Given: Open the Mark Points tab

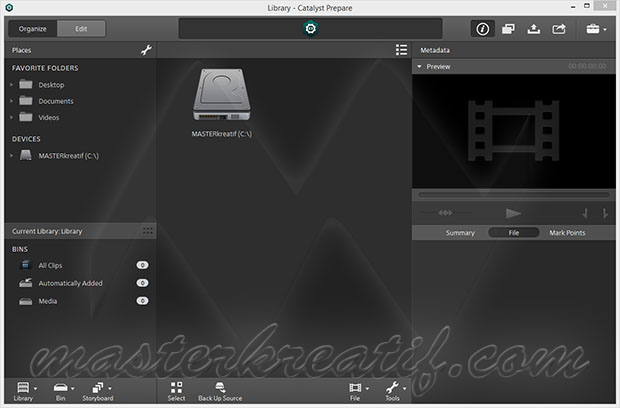Looking at the screenshot, I should [567, 232].
